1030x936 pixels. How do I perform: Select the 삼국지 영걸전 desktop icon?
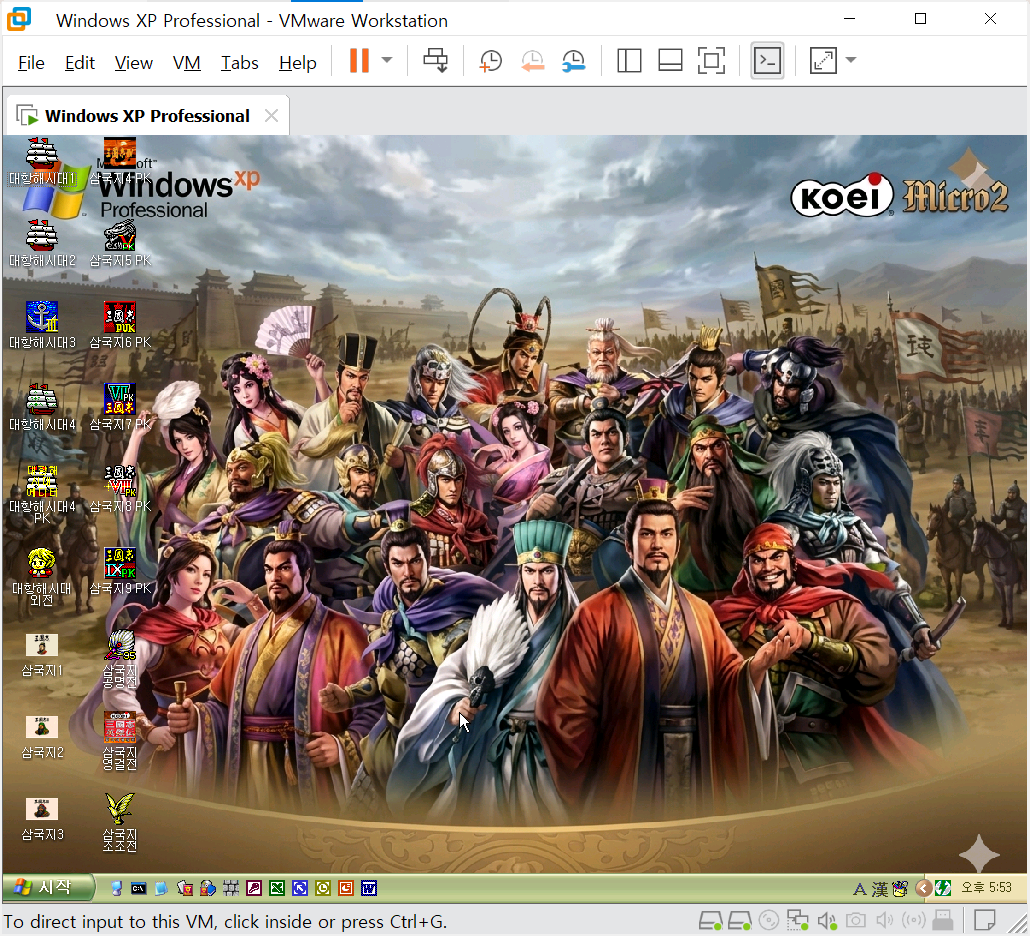click(x=120, y=741)
